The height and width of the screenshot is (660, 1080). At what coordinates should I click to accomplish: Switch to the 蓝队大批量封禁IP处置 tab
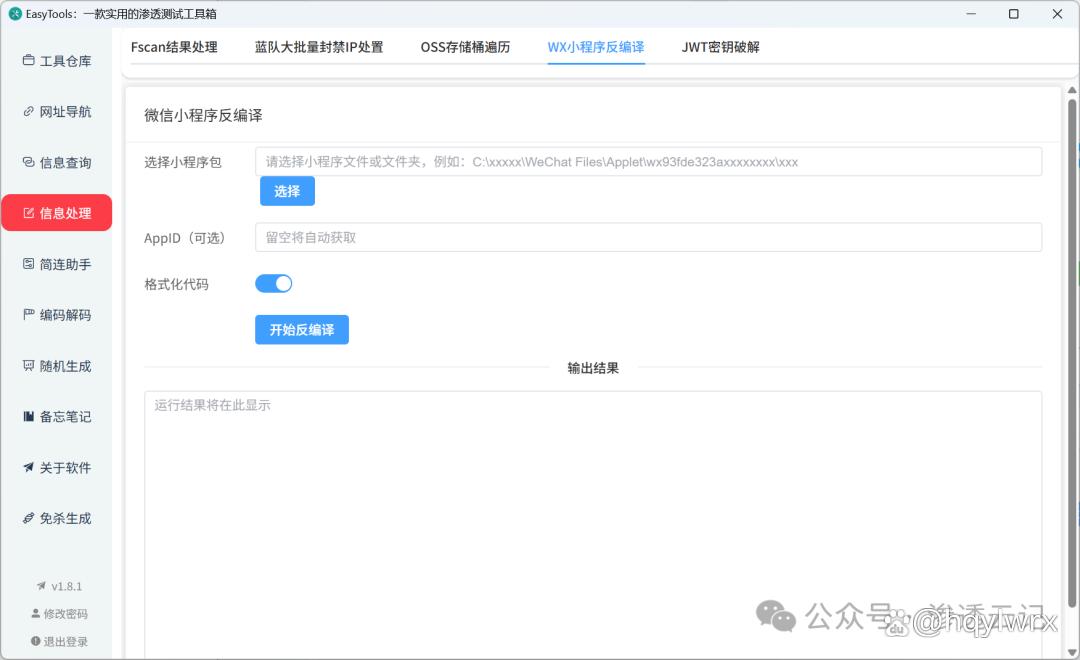point(319,47)
